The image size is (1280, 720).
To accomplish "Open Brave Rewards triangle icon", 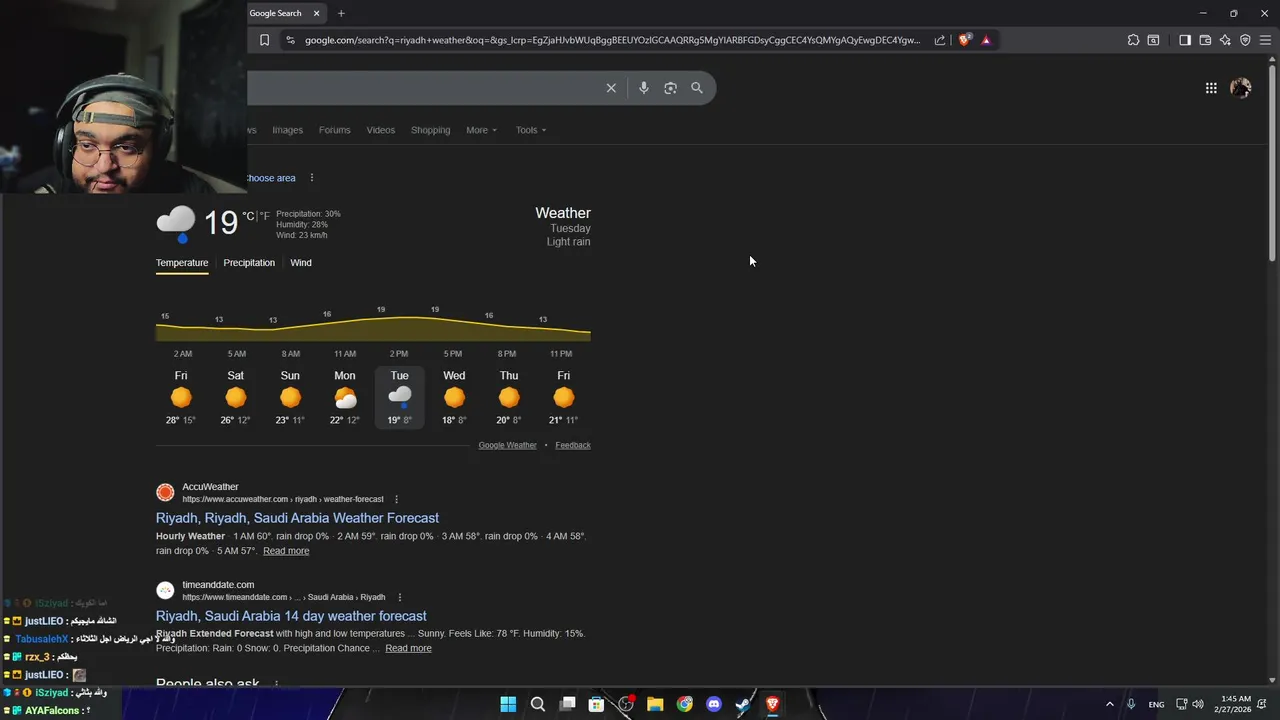I will 986,40.
